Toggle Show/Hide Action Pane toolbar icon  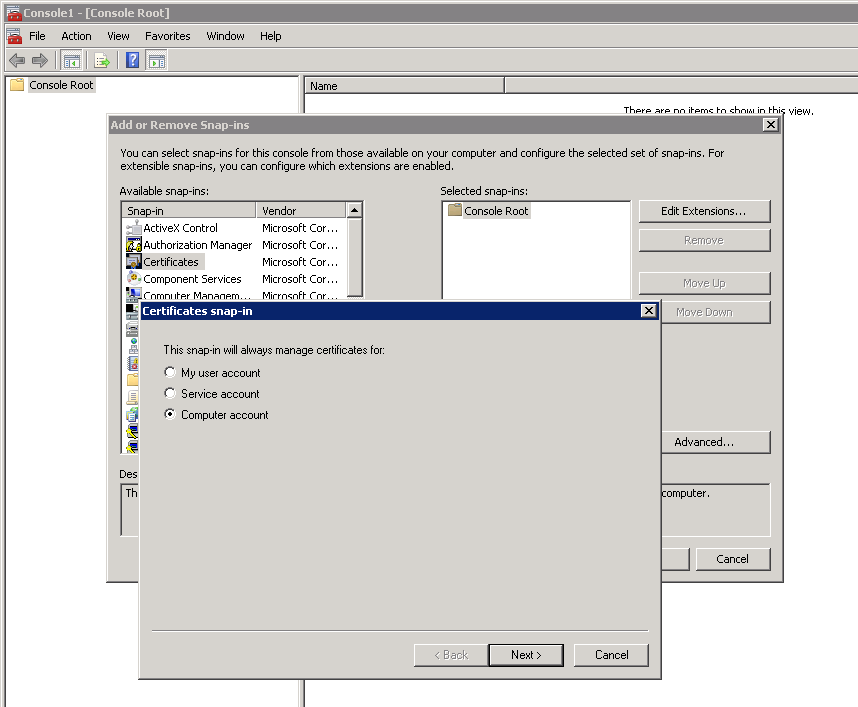(x=156, y=60)
